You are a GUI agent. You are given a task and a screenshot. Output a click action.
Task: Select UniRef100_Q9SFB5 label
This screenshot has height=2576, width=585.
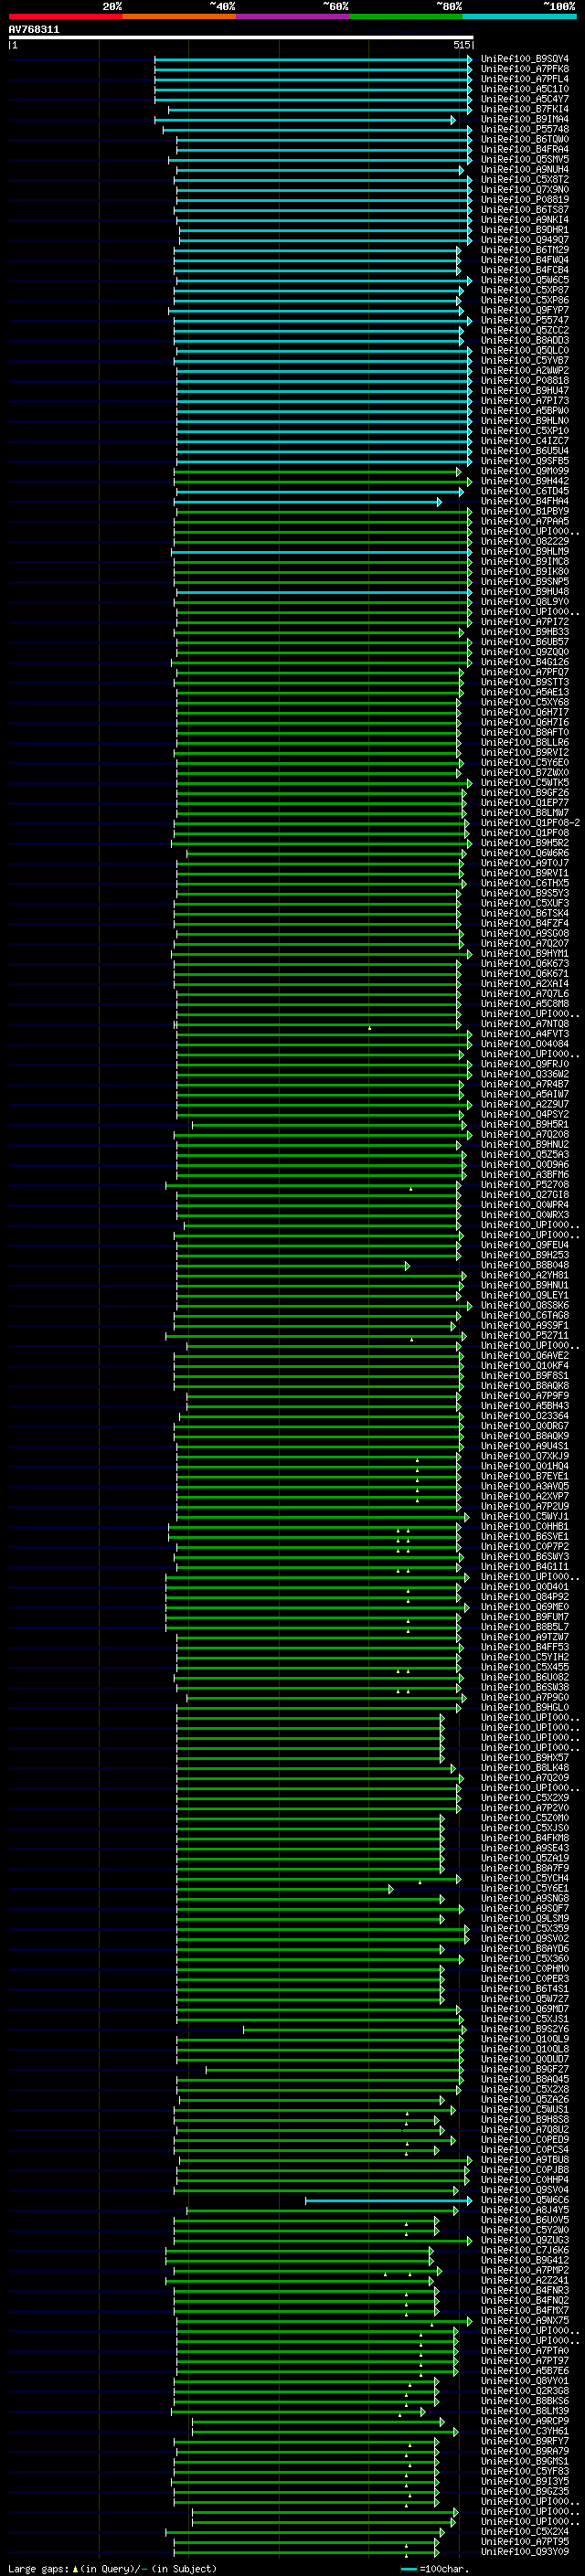point(524,461)
